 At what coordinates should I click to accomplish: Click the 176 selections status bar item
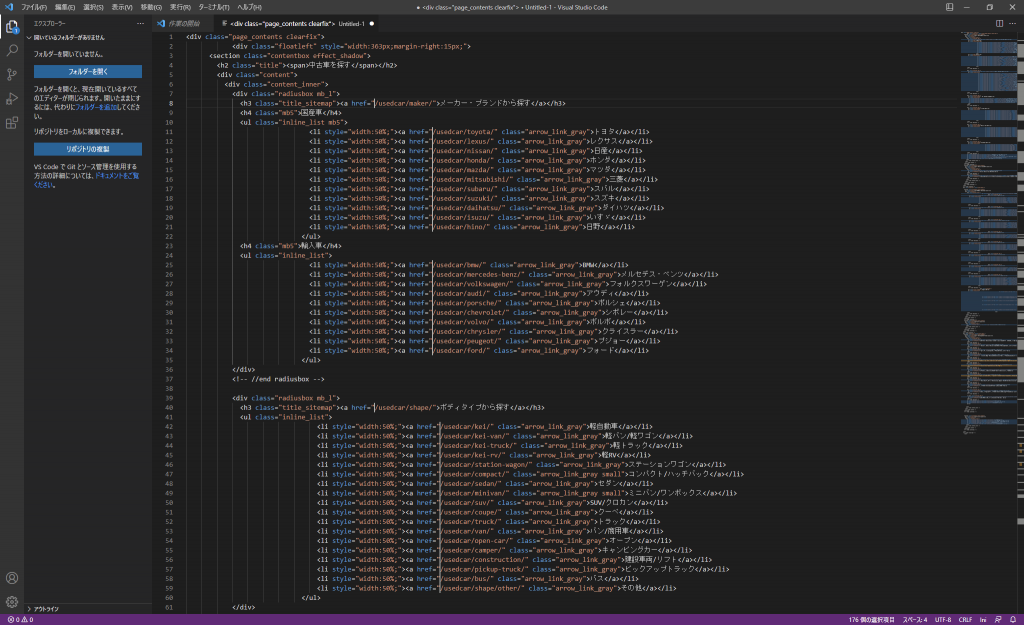click(871, 620)
